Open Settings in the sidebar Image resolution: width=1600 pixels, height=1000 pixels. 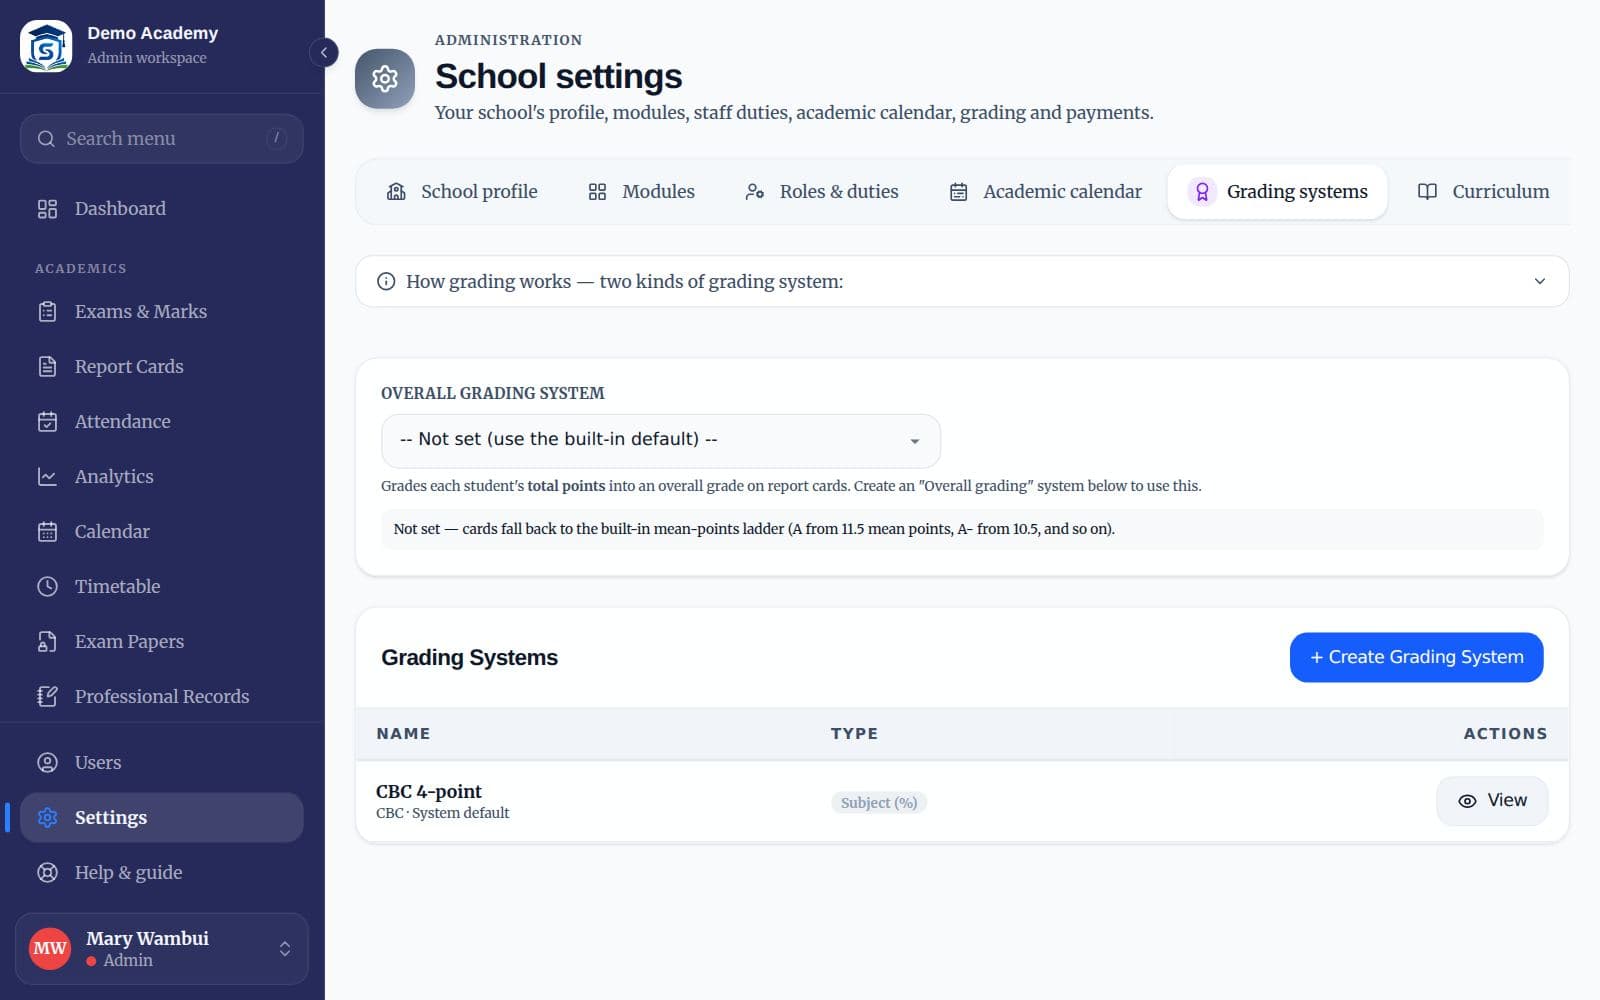coord(162,818)
